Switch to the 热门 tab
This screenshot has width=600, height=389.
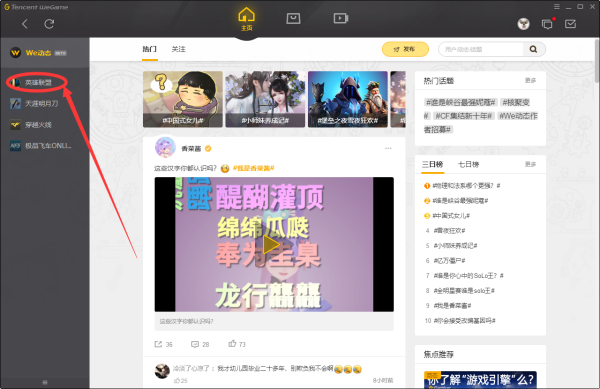tap(150, 49)
